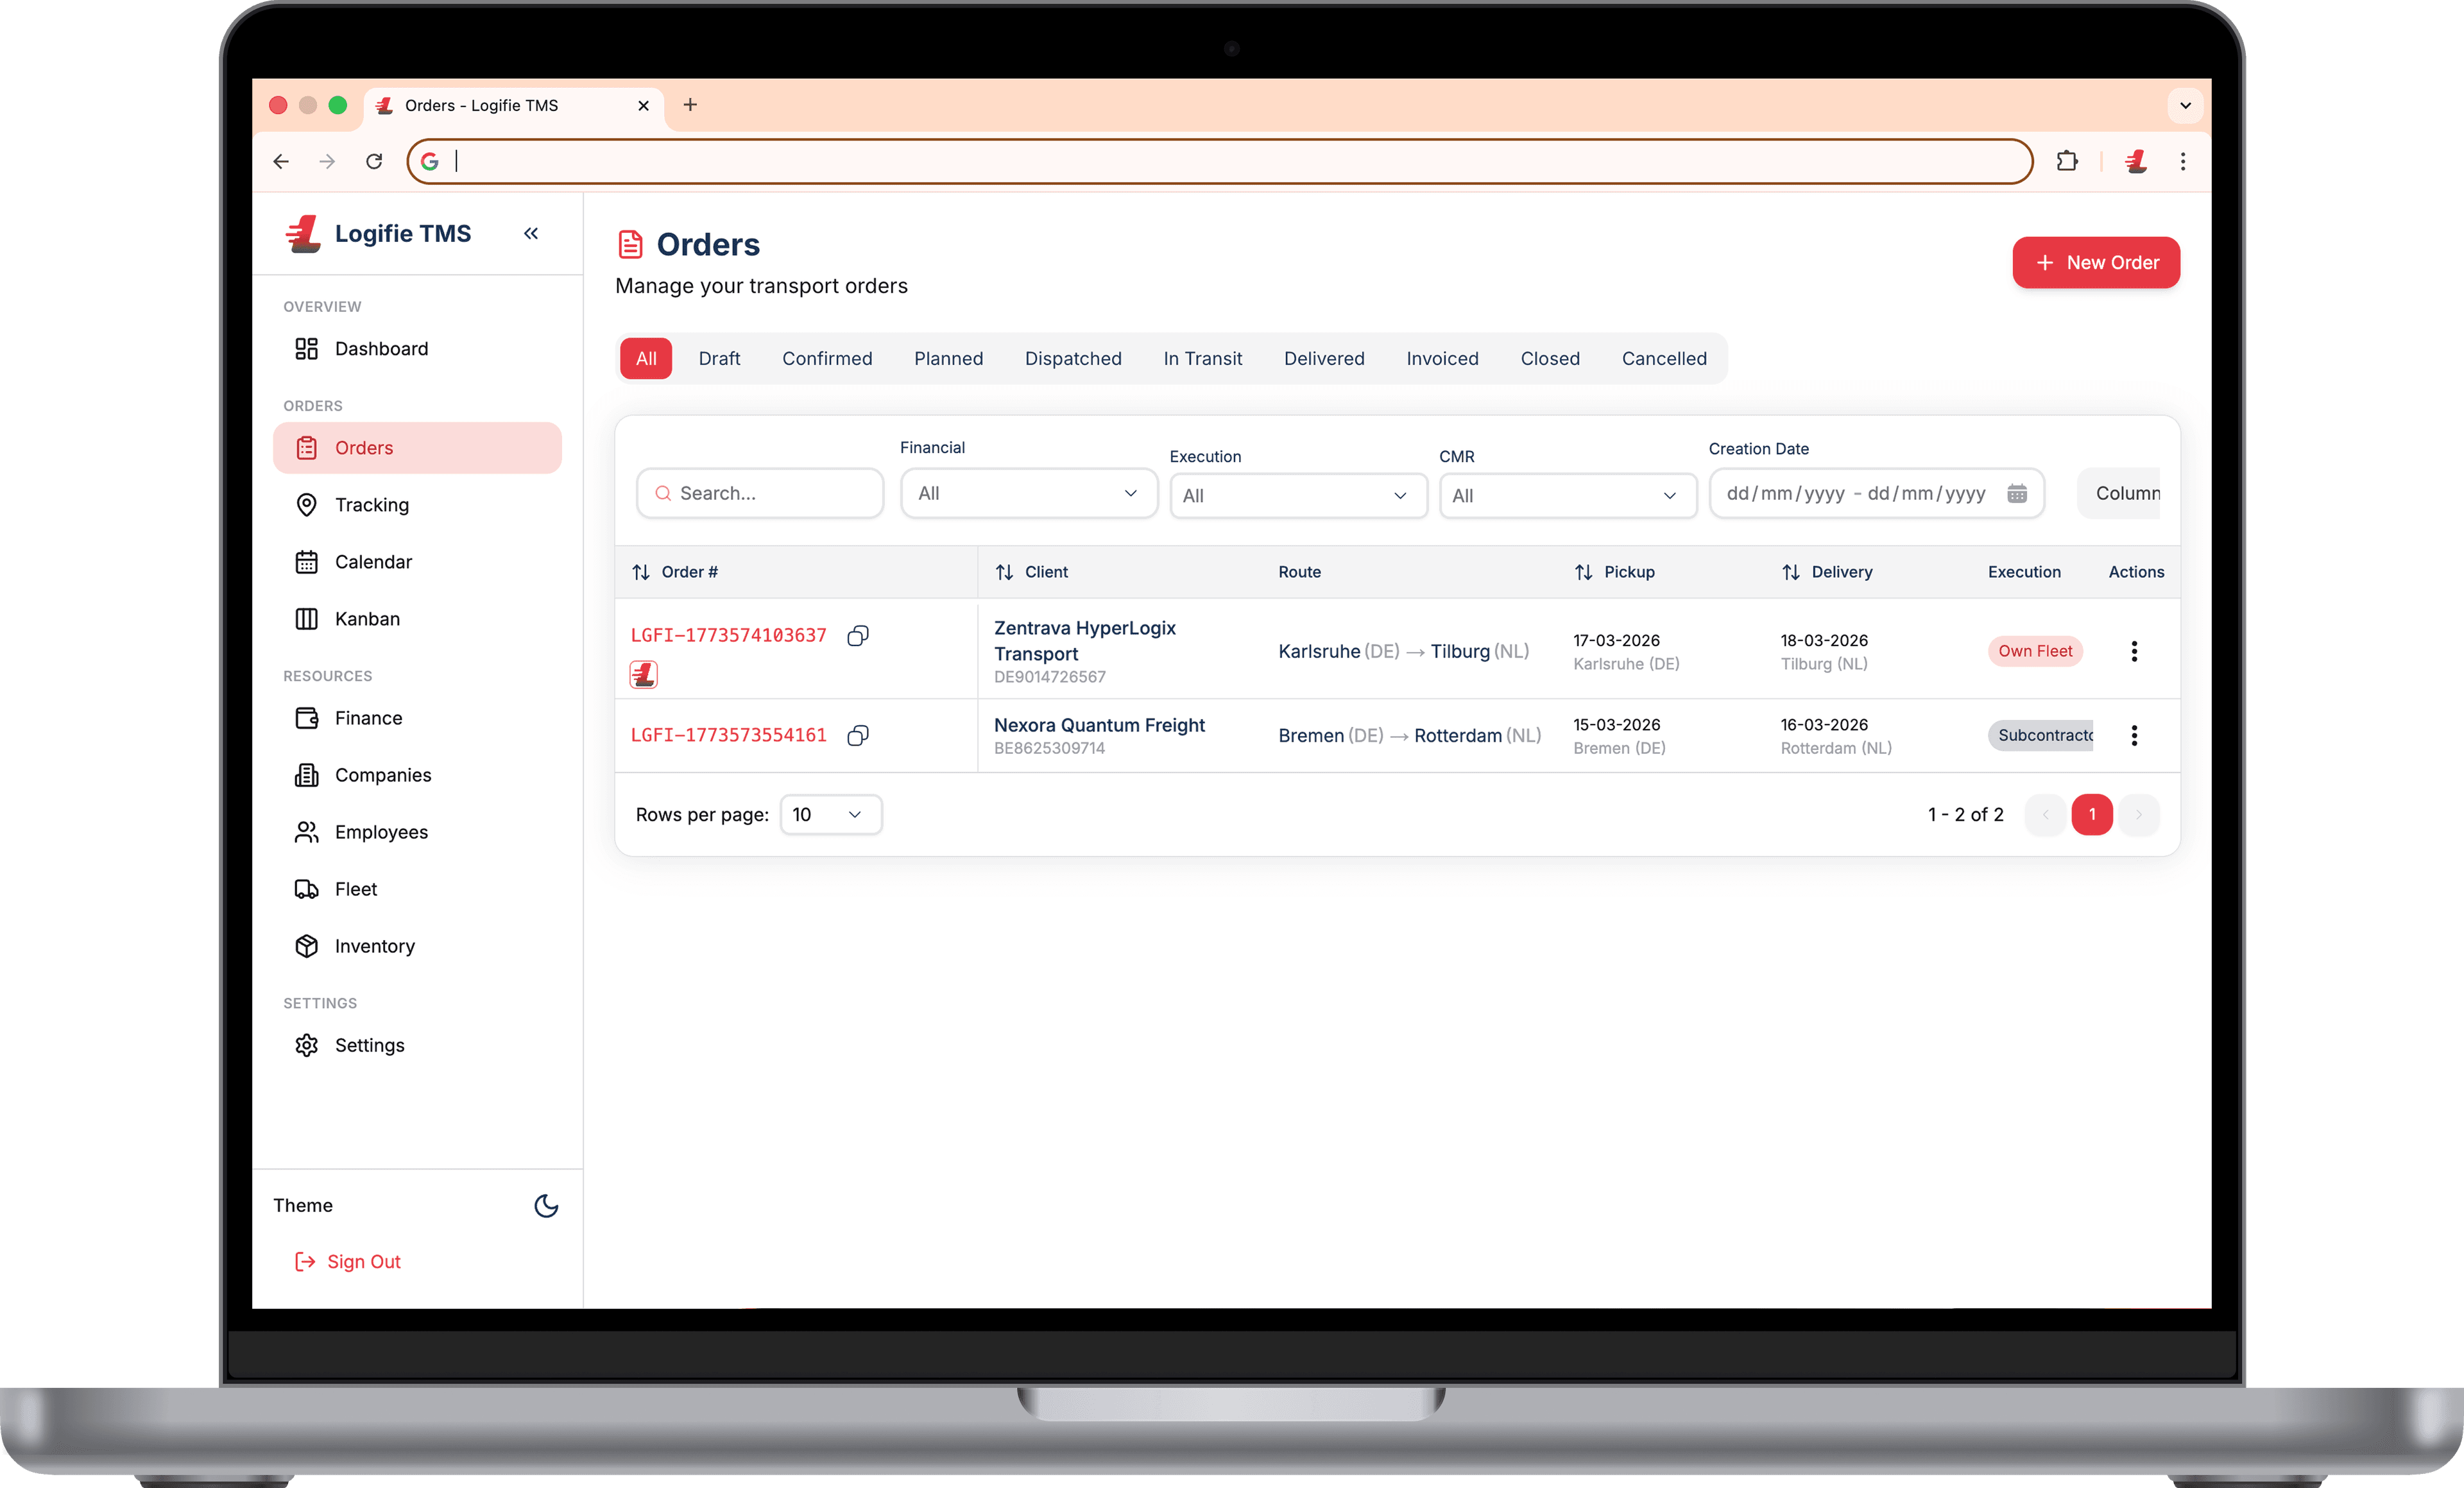Select the Dispatched status tab

click(1073, 358)
